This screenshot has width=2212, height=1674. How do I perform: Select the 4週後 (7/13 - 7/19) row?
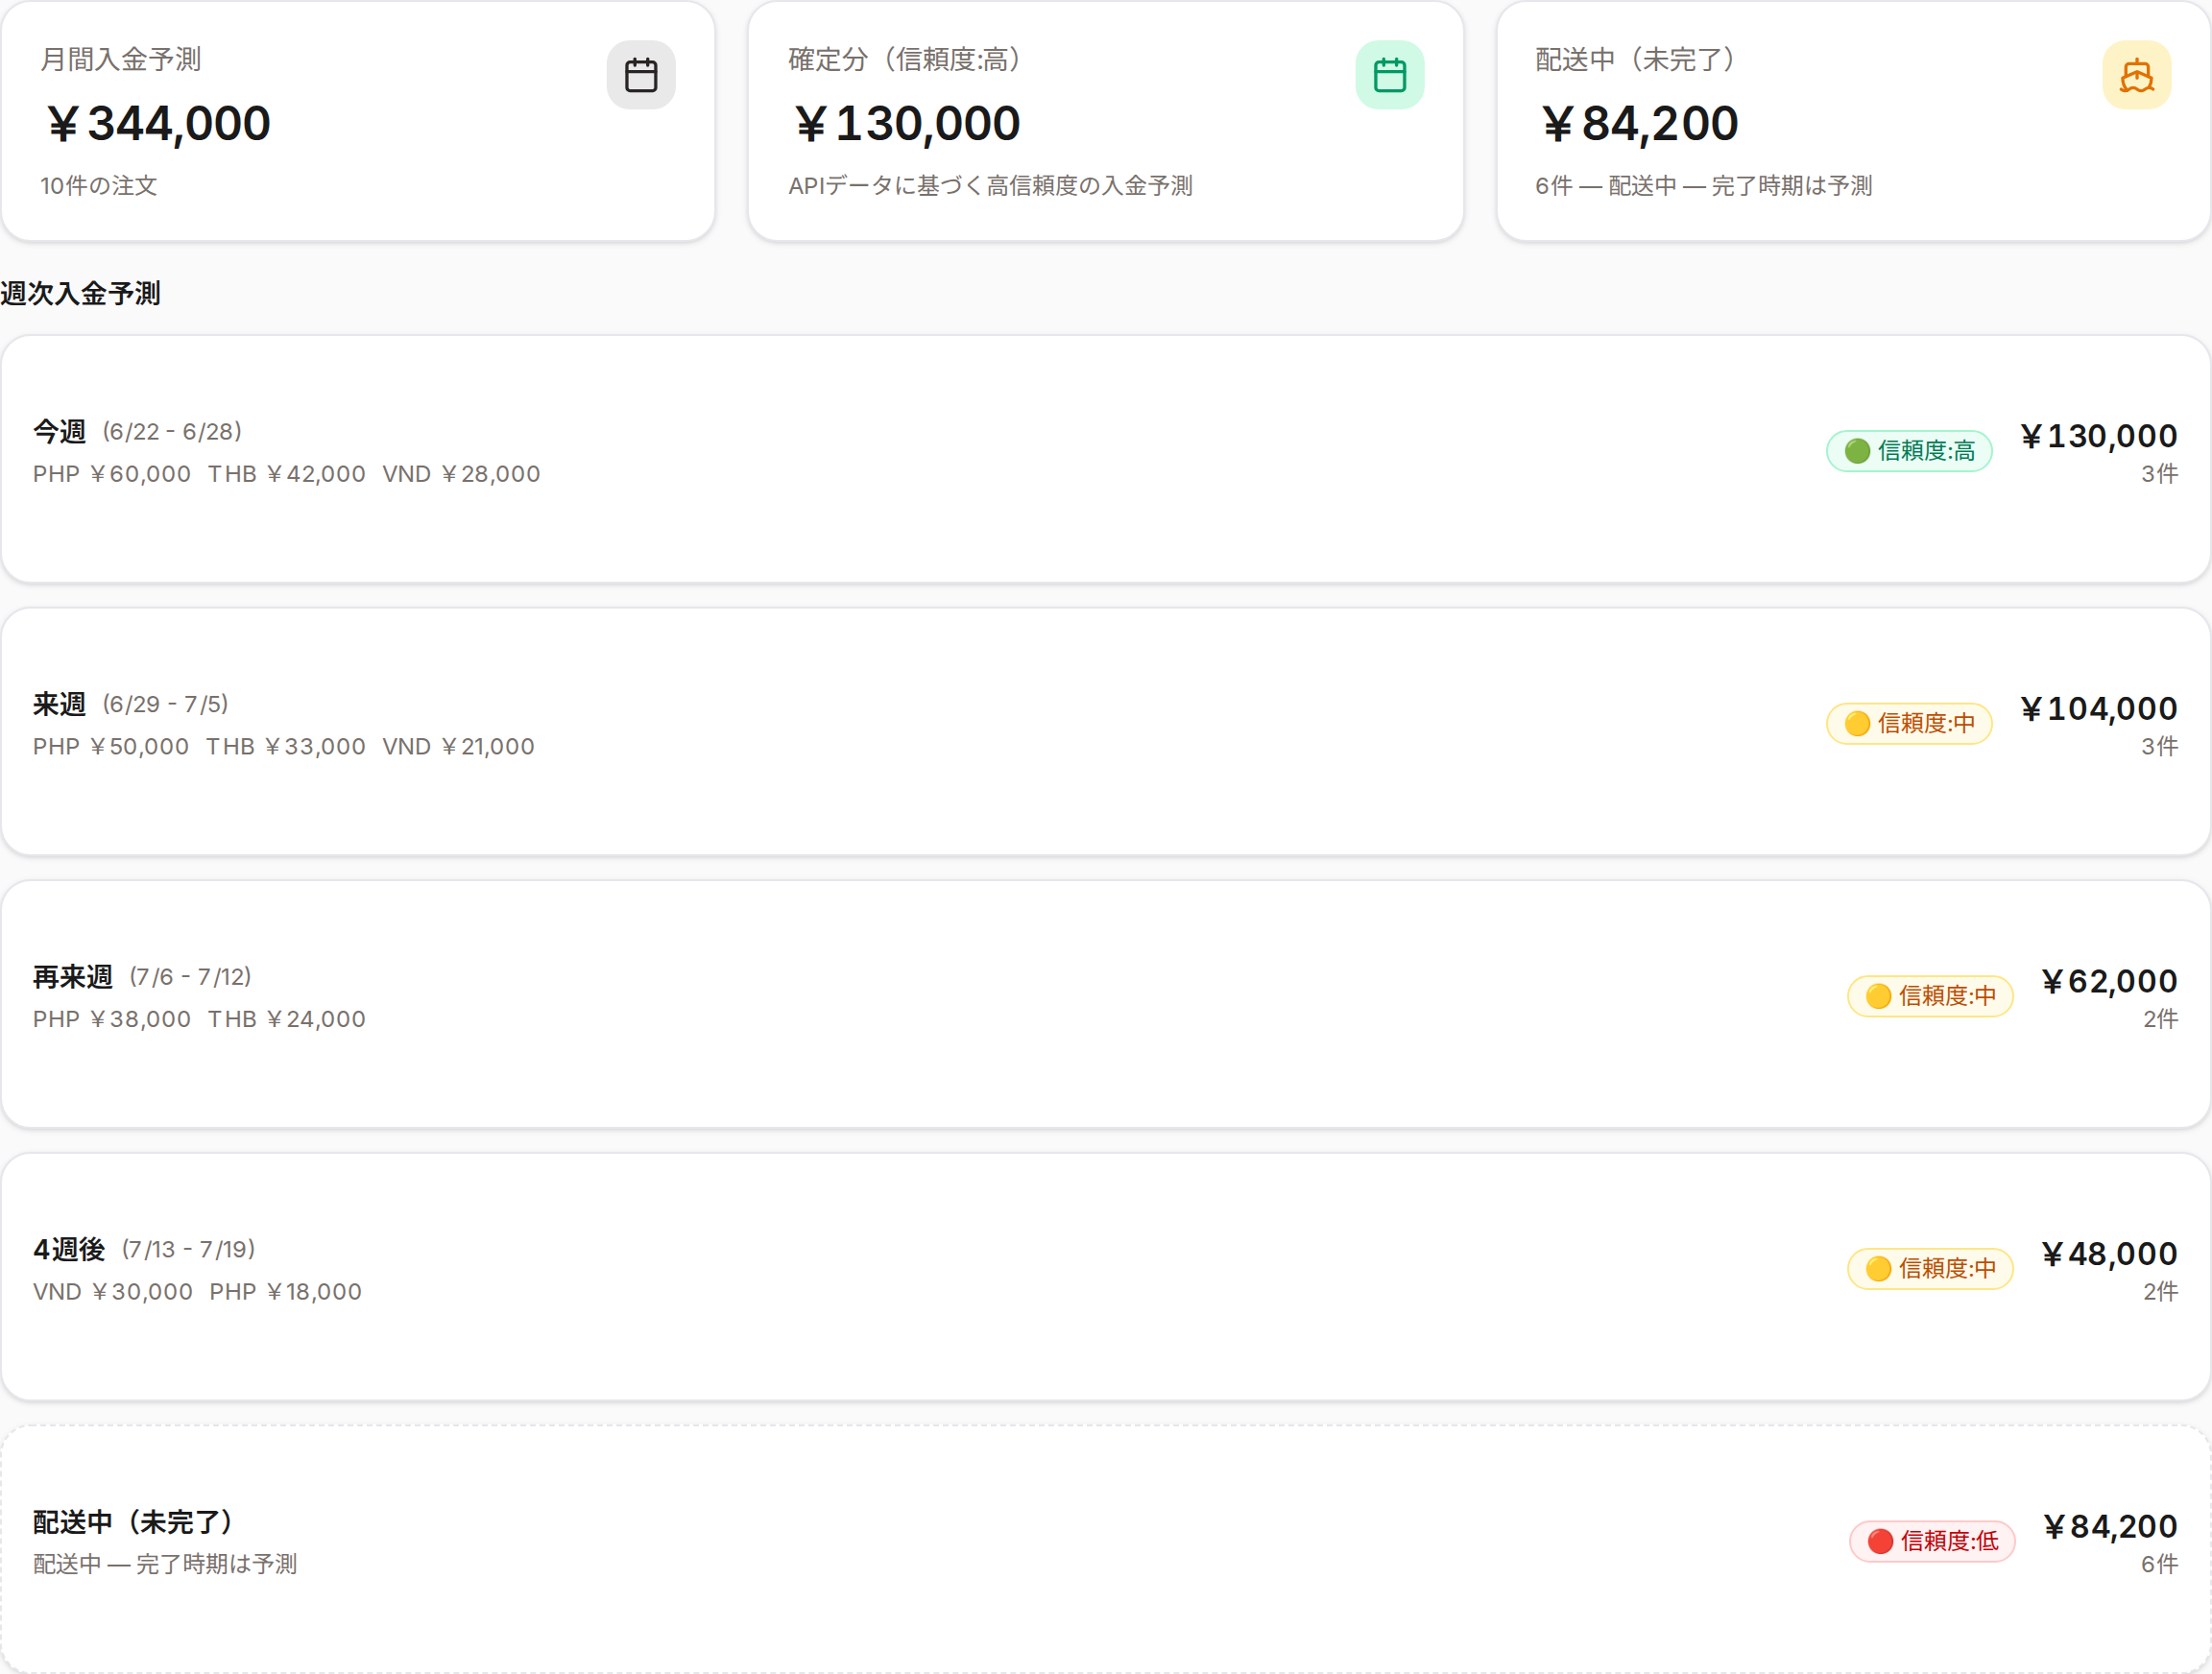1105,1277
